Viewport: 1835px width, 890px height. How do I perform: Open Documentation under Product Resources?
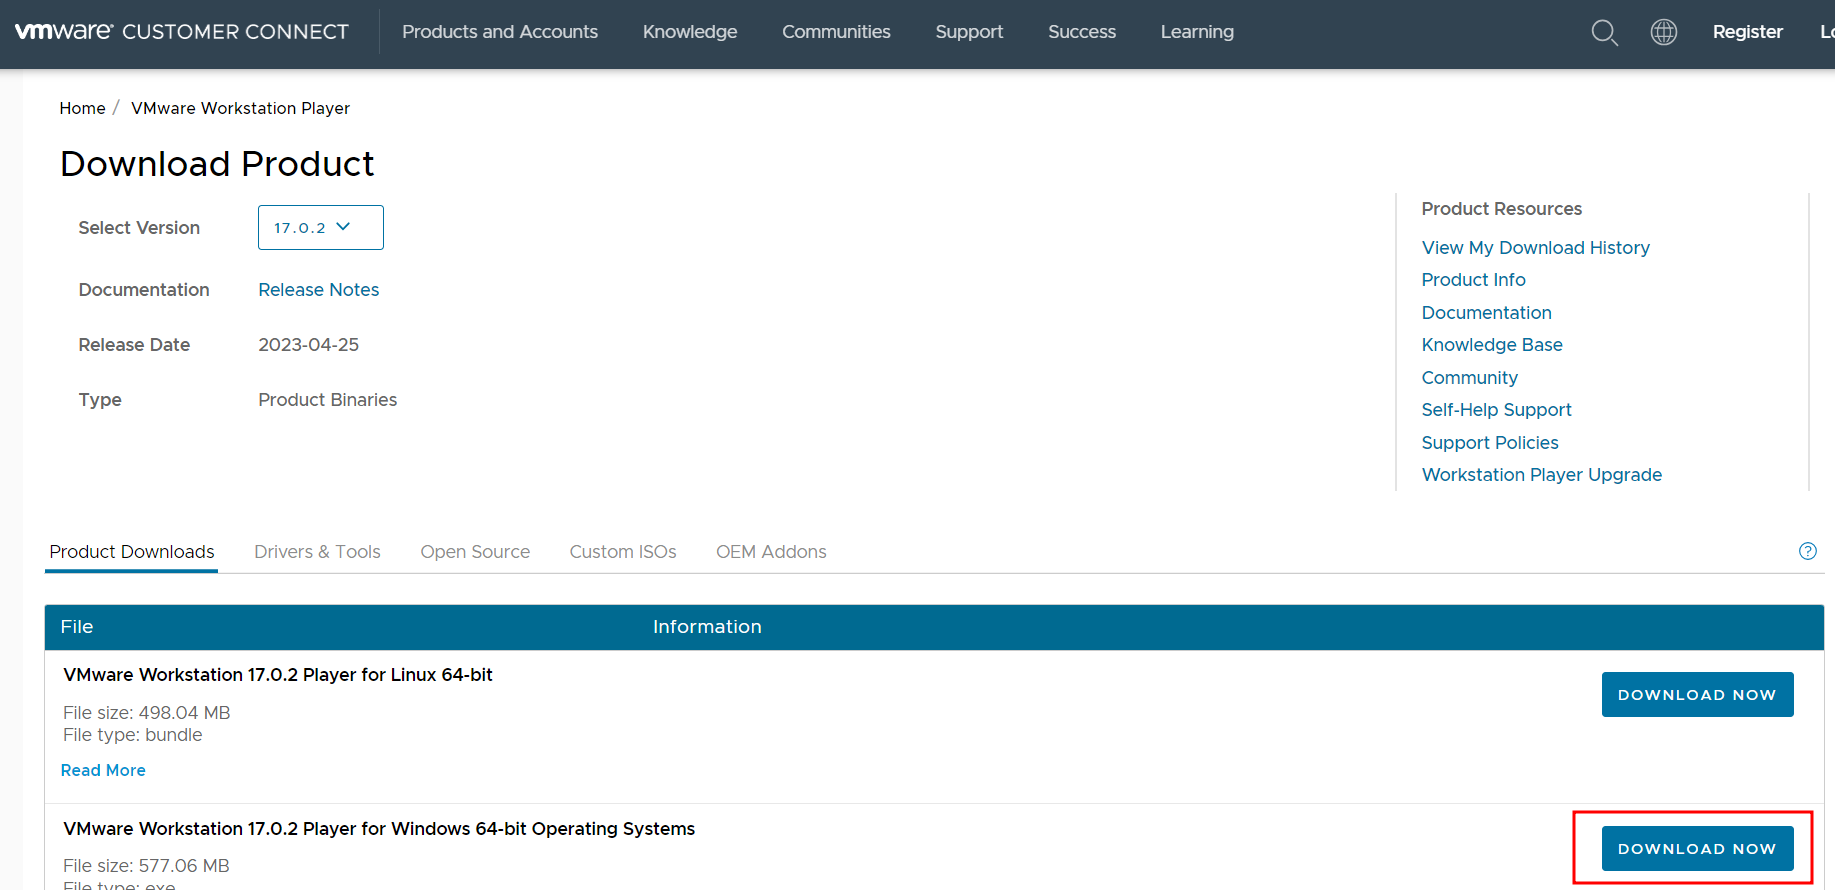(1487, 313)
